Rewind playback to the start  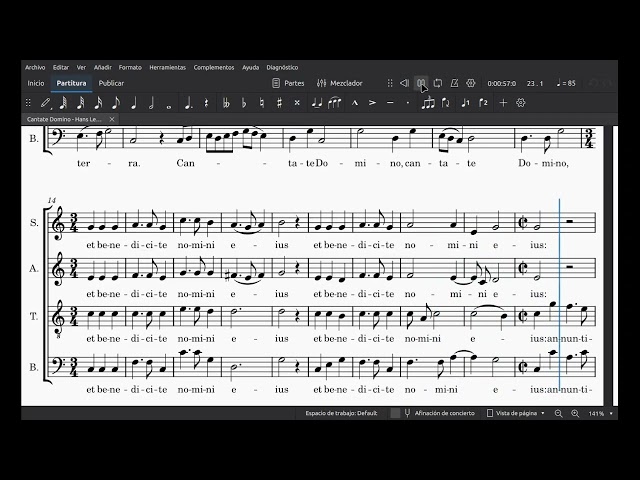pos(404,83)
